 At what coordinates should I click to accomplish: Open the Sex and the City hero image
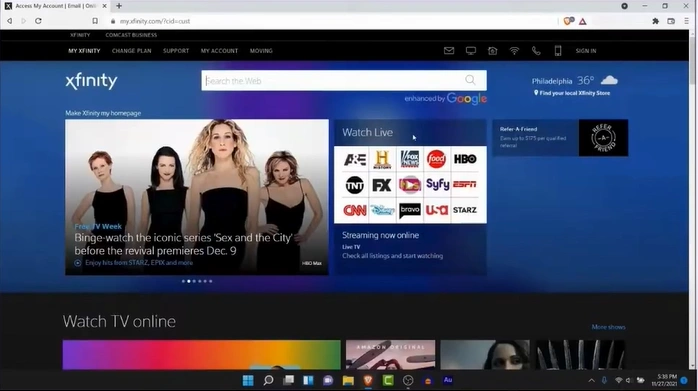197,197
